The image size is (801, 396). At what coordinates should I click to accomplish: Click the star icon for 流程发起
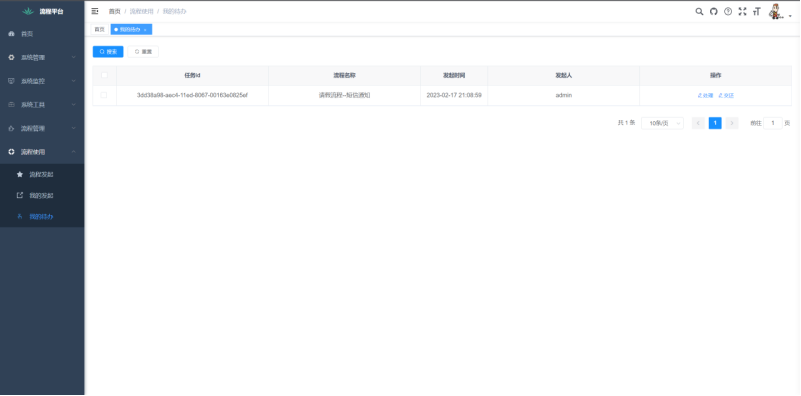pyautogui.click(x=20, y=174)
